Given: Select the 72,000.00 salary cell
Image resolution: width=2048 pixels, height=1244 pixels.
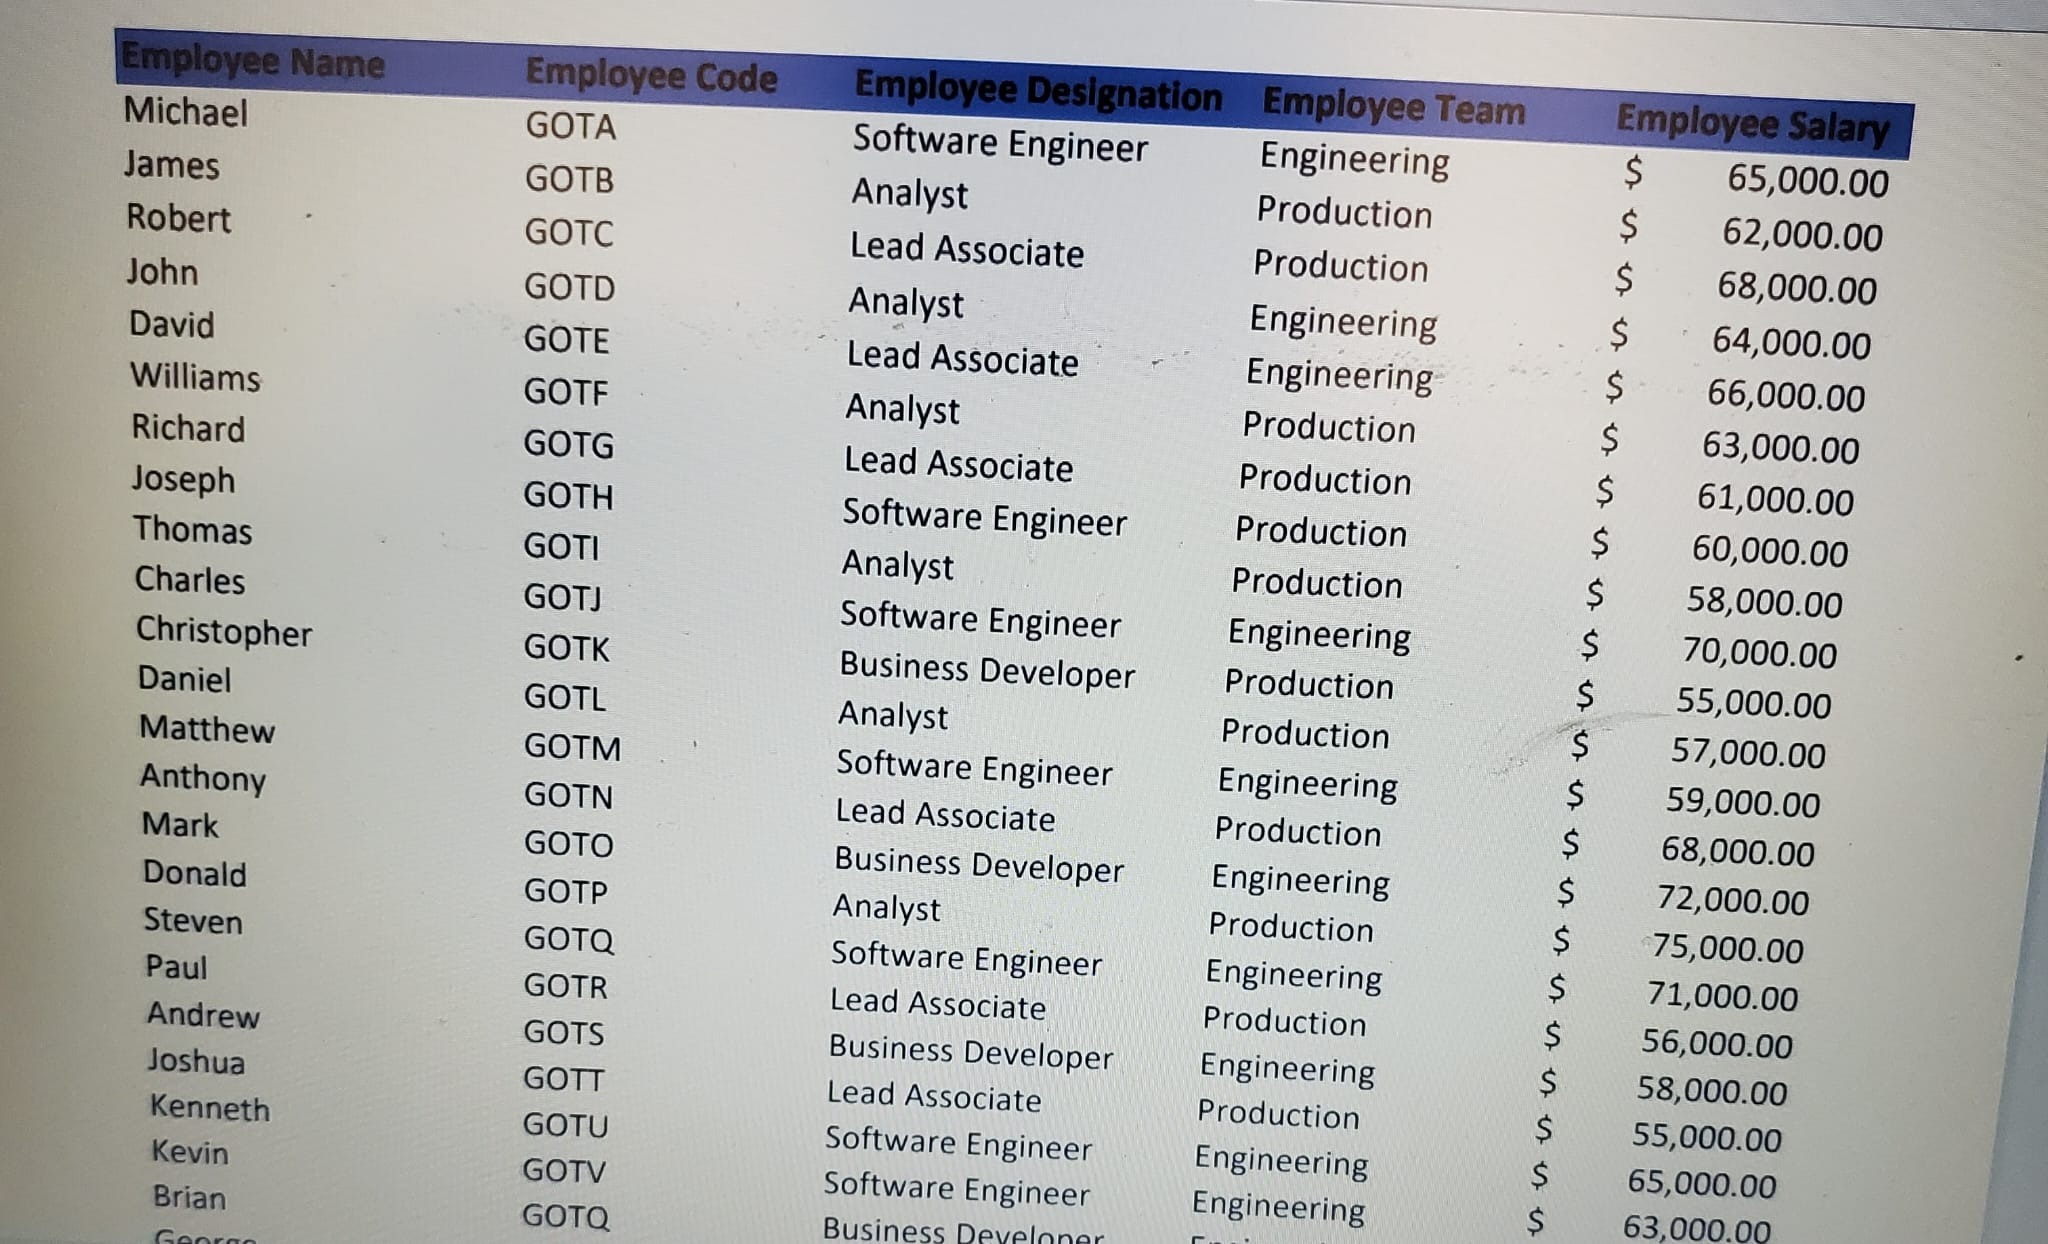Looking at the screenshot, I should 1732,900.
